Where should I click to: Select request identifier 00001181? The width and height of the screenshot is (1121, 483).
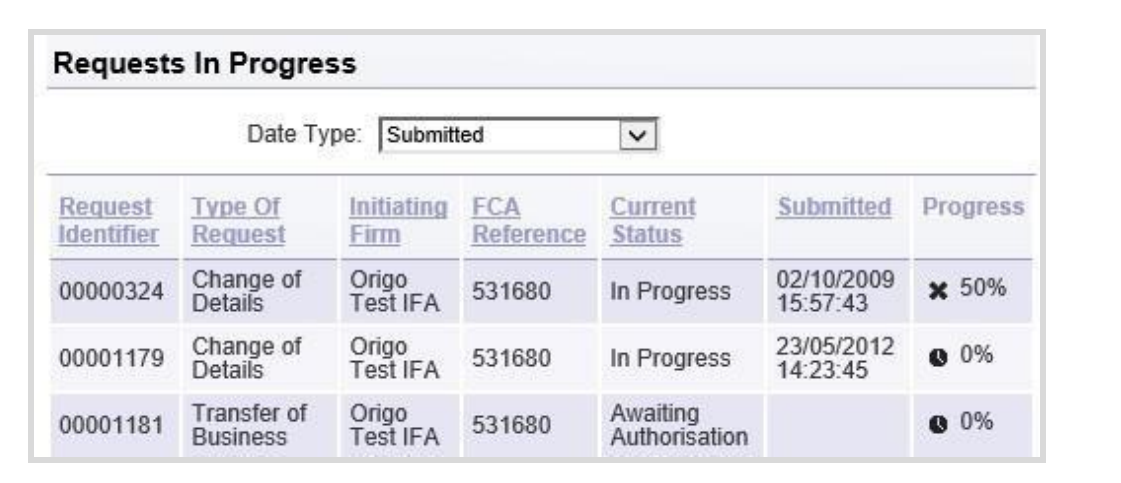pyautogui.click(x=111, y=425)
